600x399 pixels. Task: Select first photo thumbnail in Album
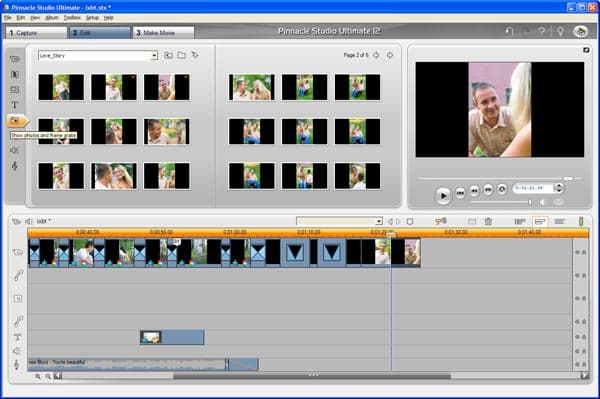[61, 87]
